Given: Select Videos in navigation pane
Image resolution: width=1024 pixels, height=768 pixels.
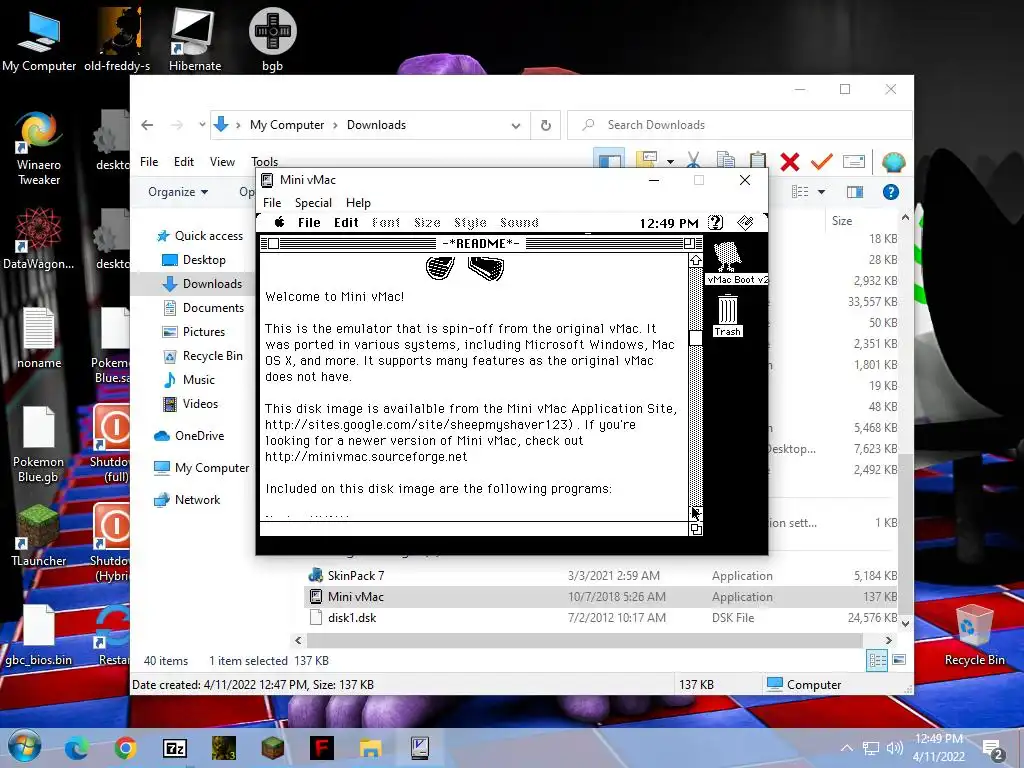Looking at the screenshot, I should point(190,404).
